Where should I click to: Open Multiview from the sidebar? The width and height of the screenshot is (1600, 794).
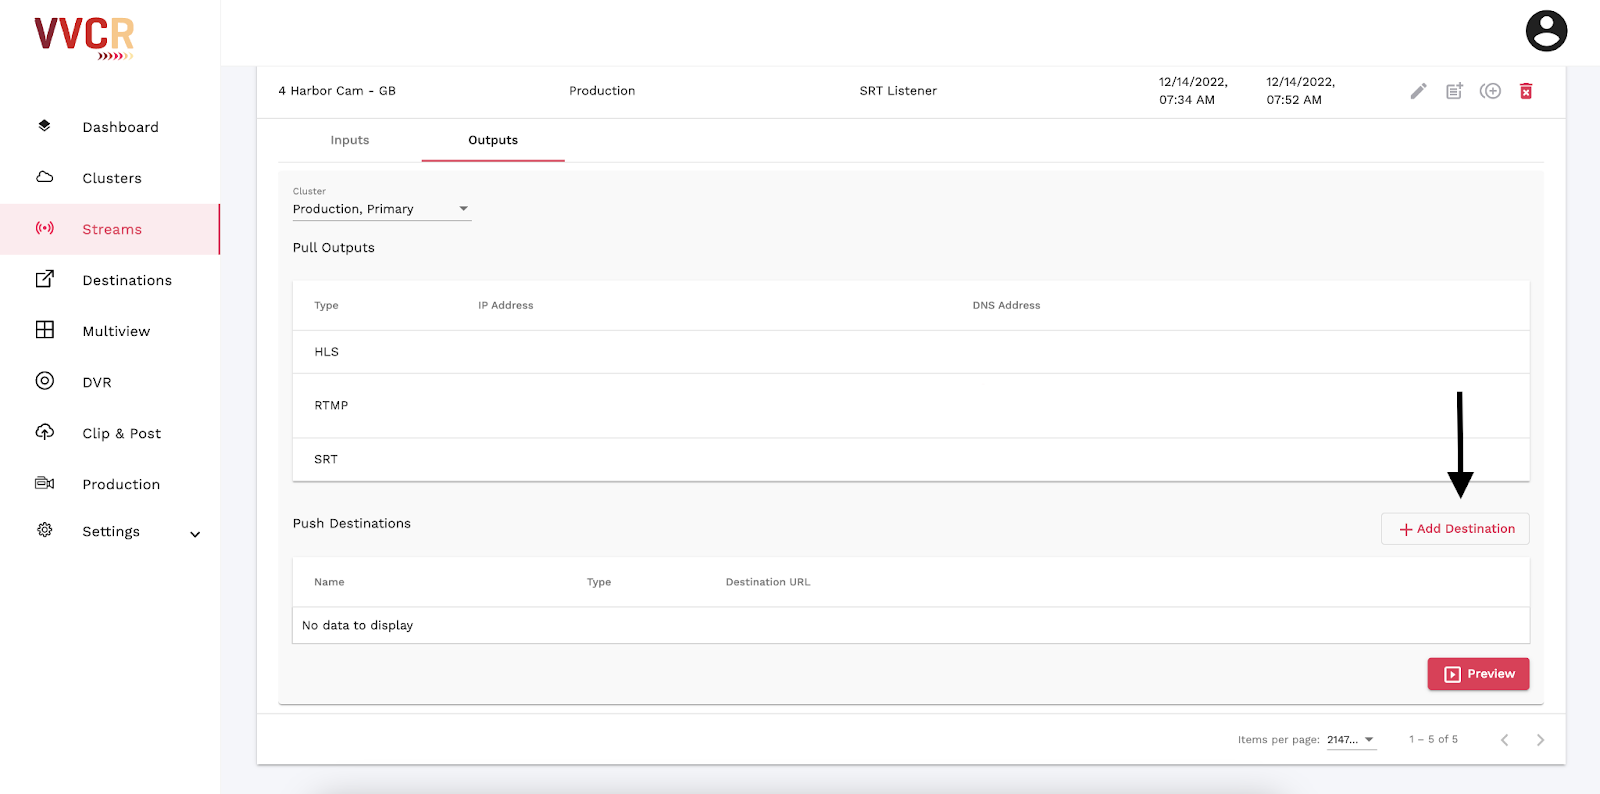[x=116, y=331]
